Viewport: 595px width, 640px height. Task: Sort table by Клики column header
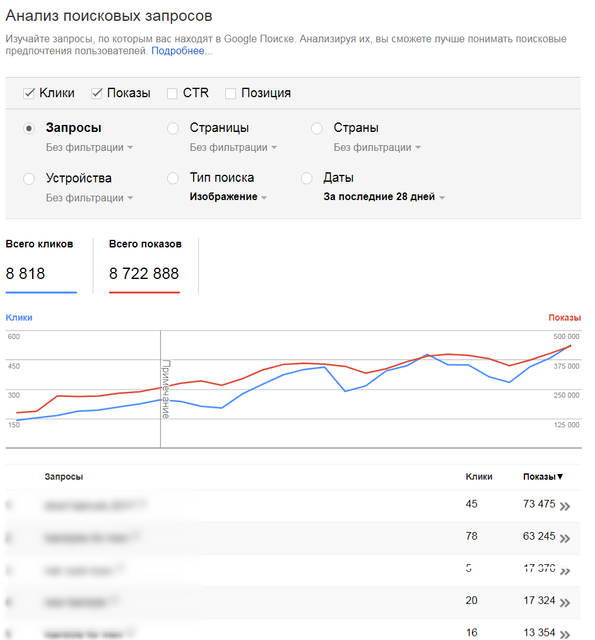(x=479, y=477)
